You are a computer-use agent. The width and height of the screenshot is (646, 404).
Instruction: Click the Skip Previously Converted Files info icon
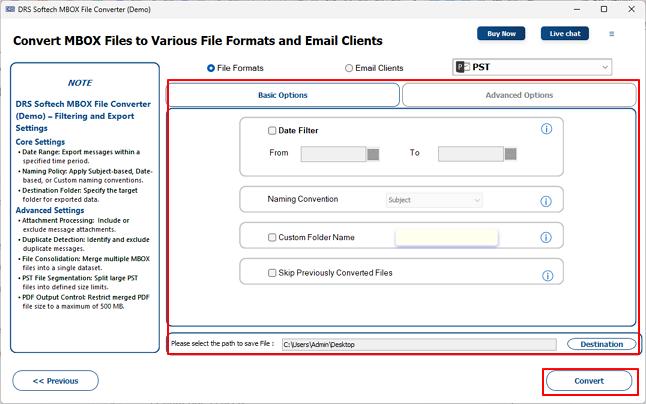pyautogui.click(x=548, y=276)
